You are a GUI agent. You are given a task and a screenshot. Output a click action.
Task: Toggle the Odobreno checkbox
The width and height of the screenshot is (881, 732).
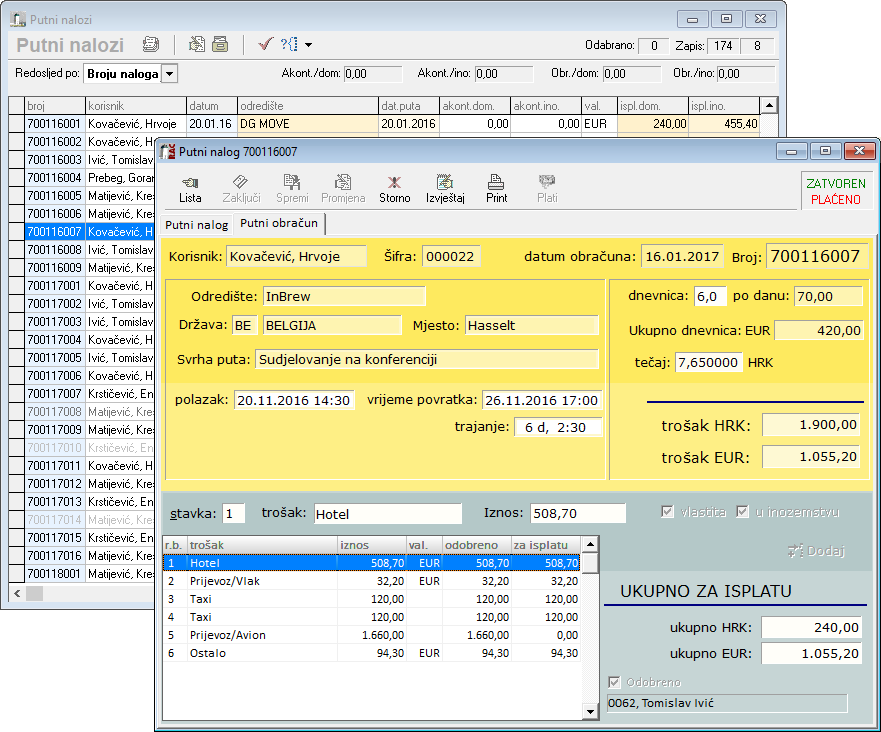click(x=615, y=683)
